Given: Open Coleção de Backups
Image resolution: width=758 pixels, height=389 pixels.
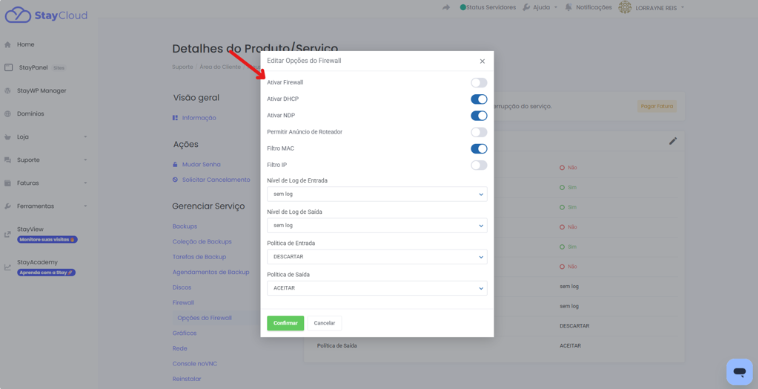Looking at the screenshot, I should (202, 242).
